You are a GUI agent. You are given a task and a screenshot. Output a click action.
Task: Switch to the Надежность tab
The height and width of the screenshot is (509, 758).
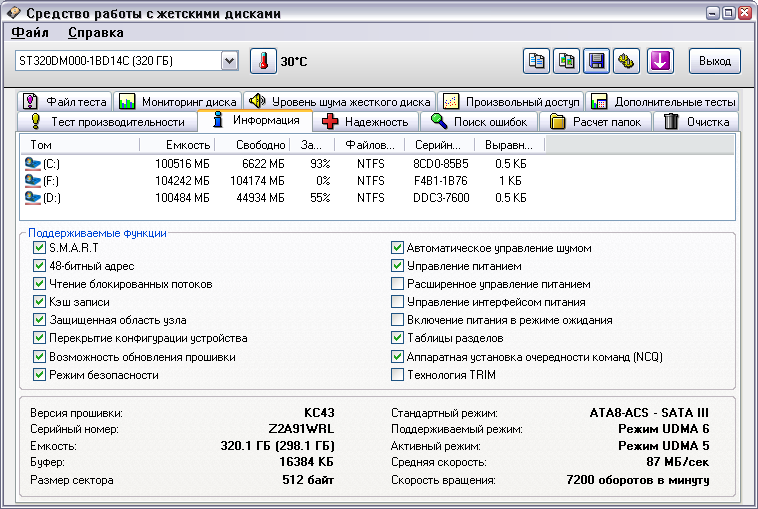tap(366, 121)
